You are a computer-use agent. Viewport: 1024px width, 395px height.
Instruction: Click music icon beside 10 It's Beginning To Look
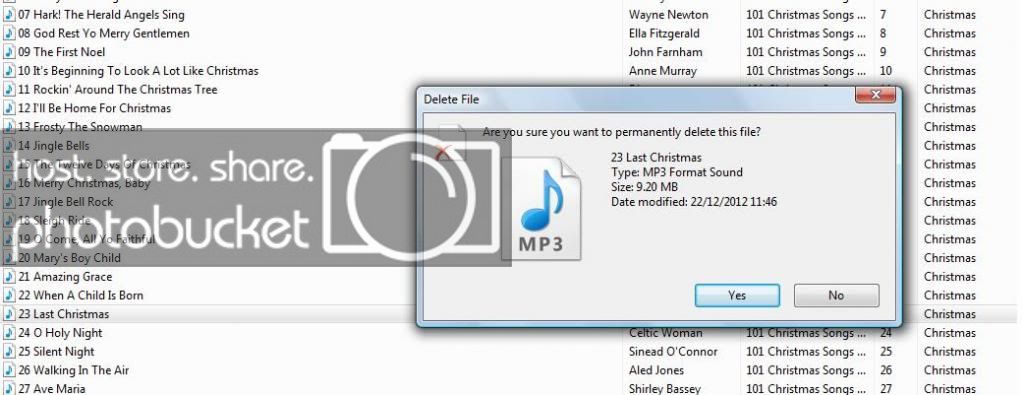9,71
